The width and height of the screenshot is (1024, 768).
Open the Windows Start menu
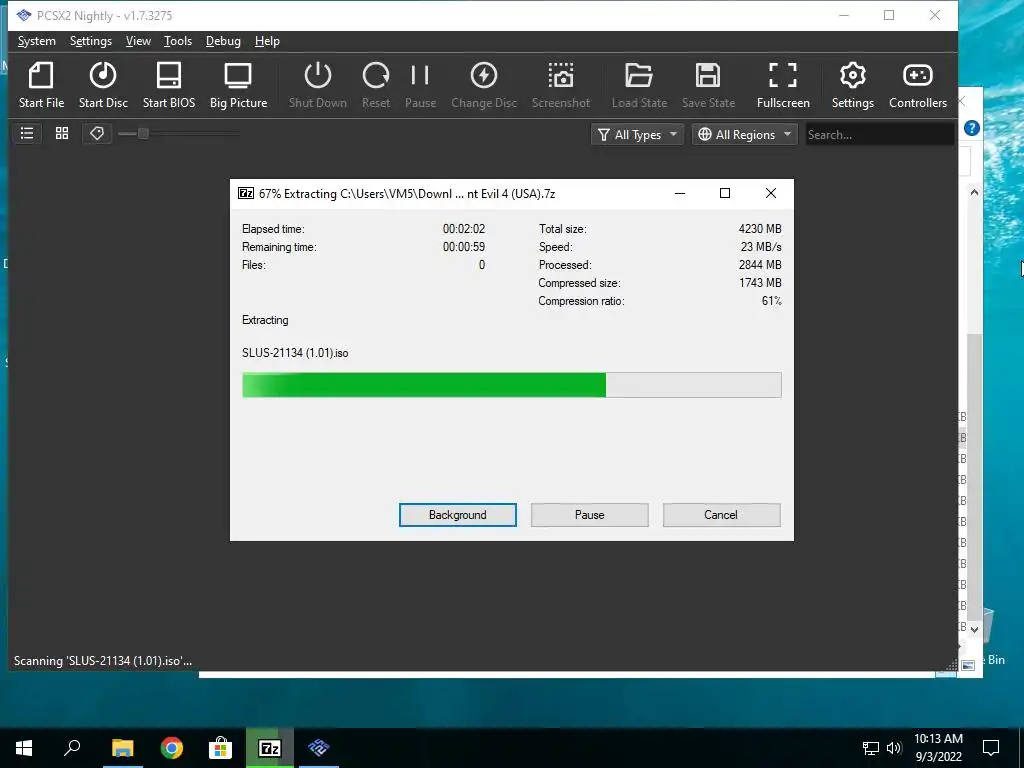[24, 748]
